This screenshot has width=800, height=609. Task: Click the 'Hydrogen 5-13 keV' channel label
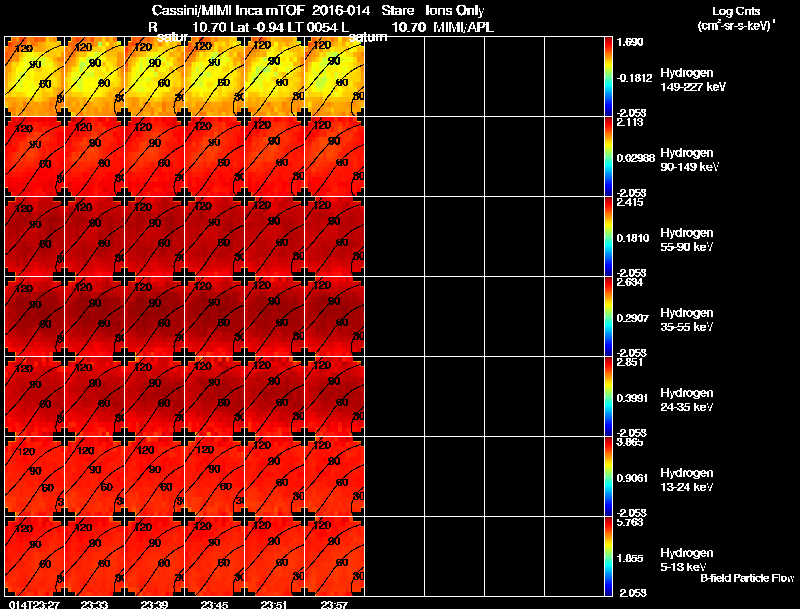pos(687,560)
